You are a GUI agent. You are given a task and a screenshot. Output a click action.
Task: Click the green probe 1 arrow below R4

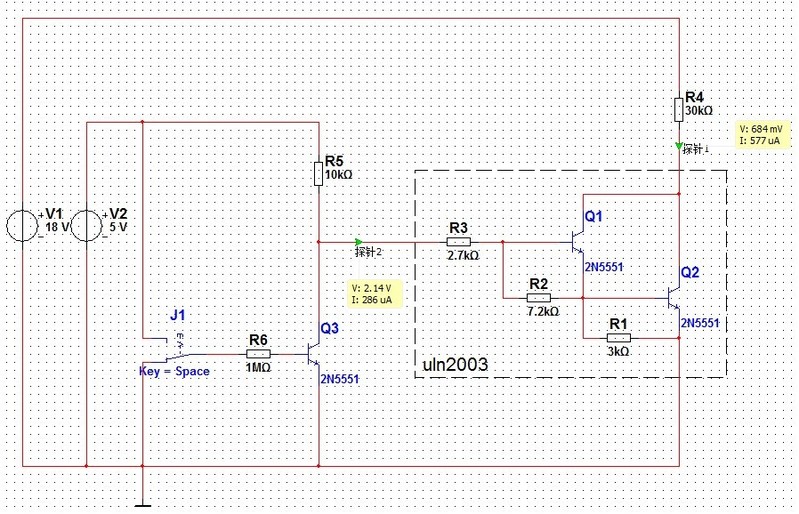pos(679,146)
